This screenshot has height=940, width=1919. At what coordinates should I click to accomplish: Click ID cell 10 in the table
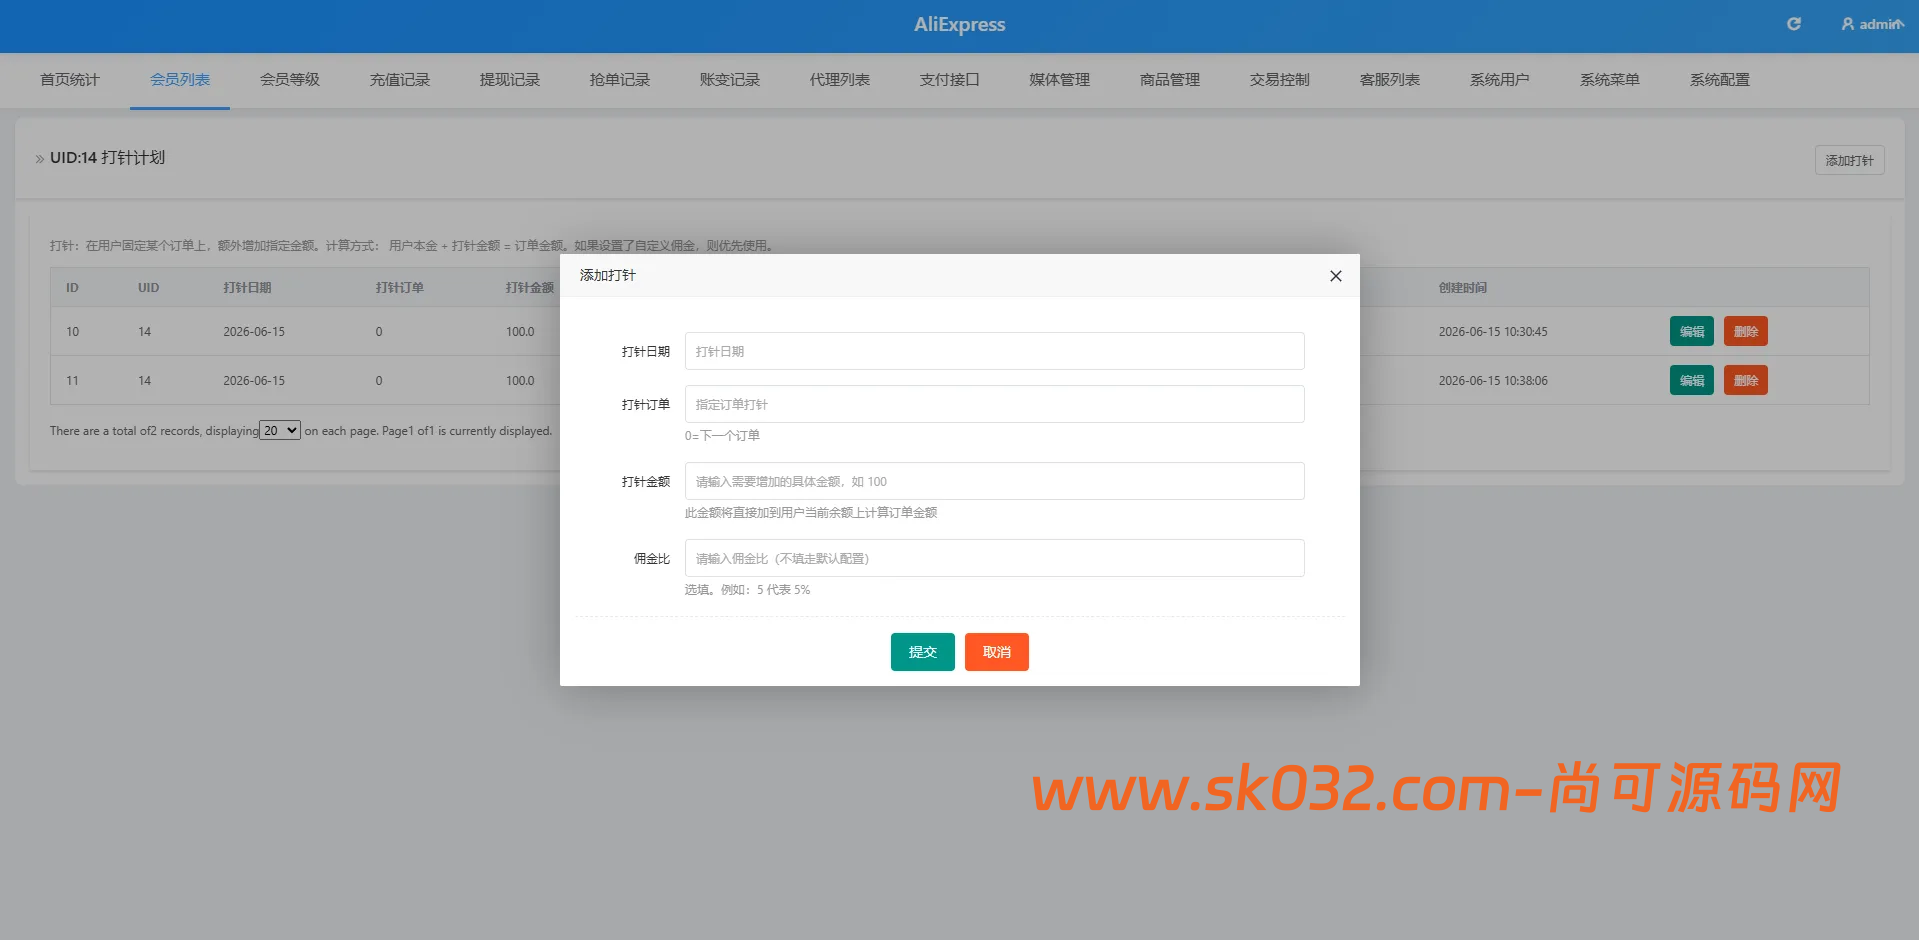coord(73,332)
